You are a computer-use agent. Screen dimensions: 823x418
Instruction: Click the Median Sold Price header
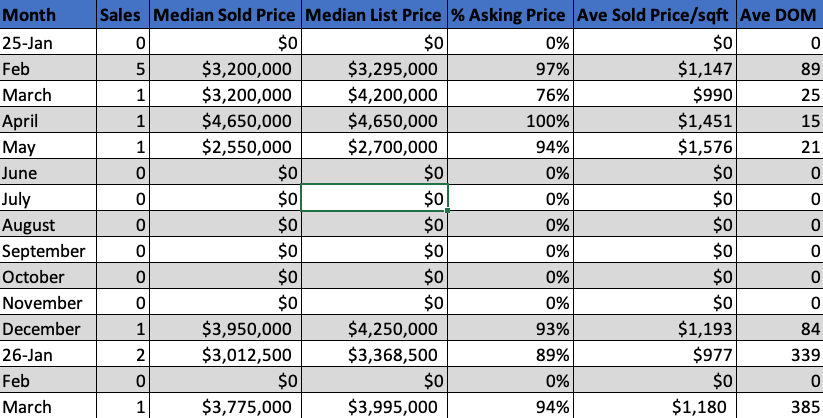pos(225,16)
